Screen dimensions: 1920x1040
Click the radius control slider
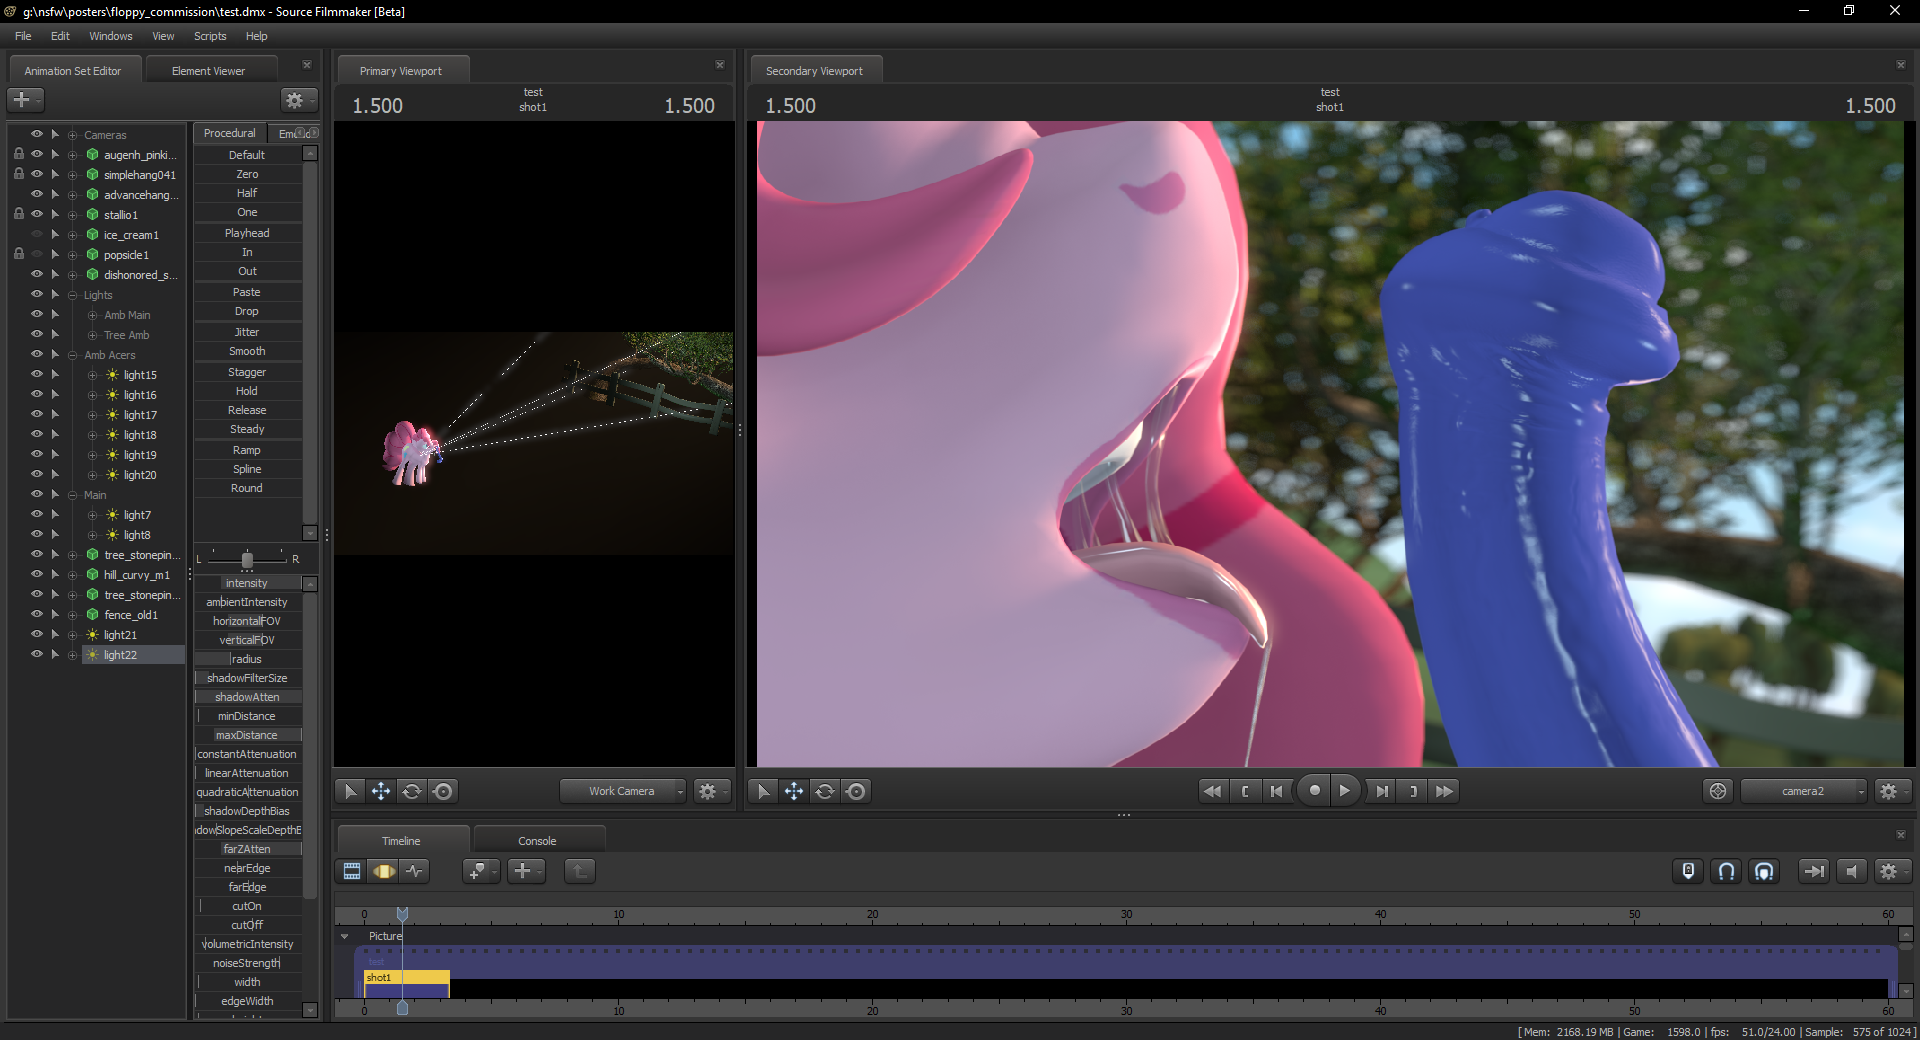pyautogui.click(x=247, y=659)
